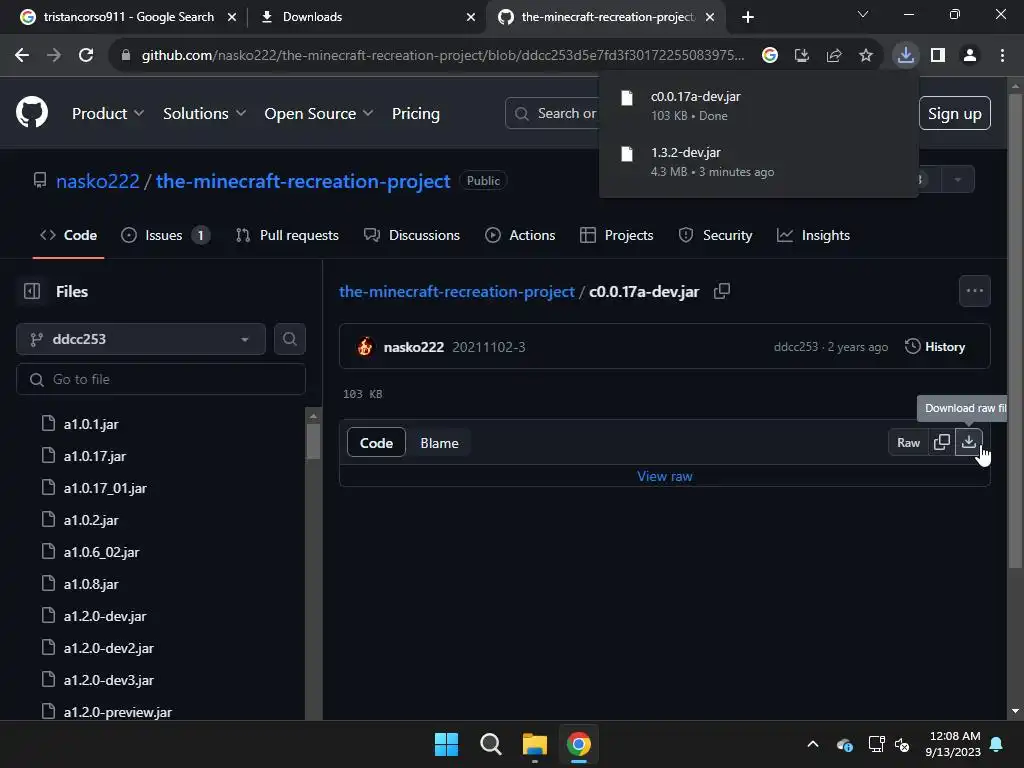Open Windows taskbar Search
1024x768 pixels.
tap(490, 744)
